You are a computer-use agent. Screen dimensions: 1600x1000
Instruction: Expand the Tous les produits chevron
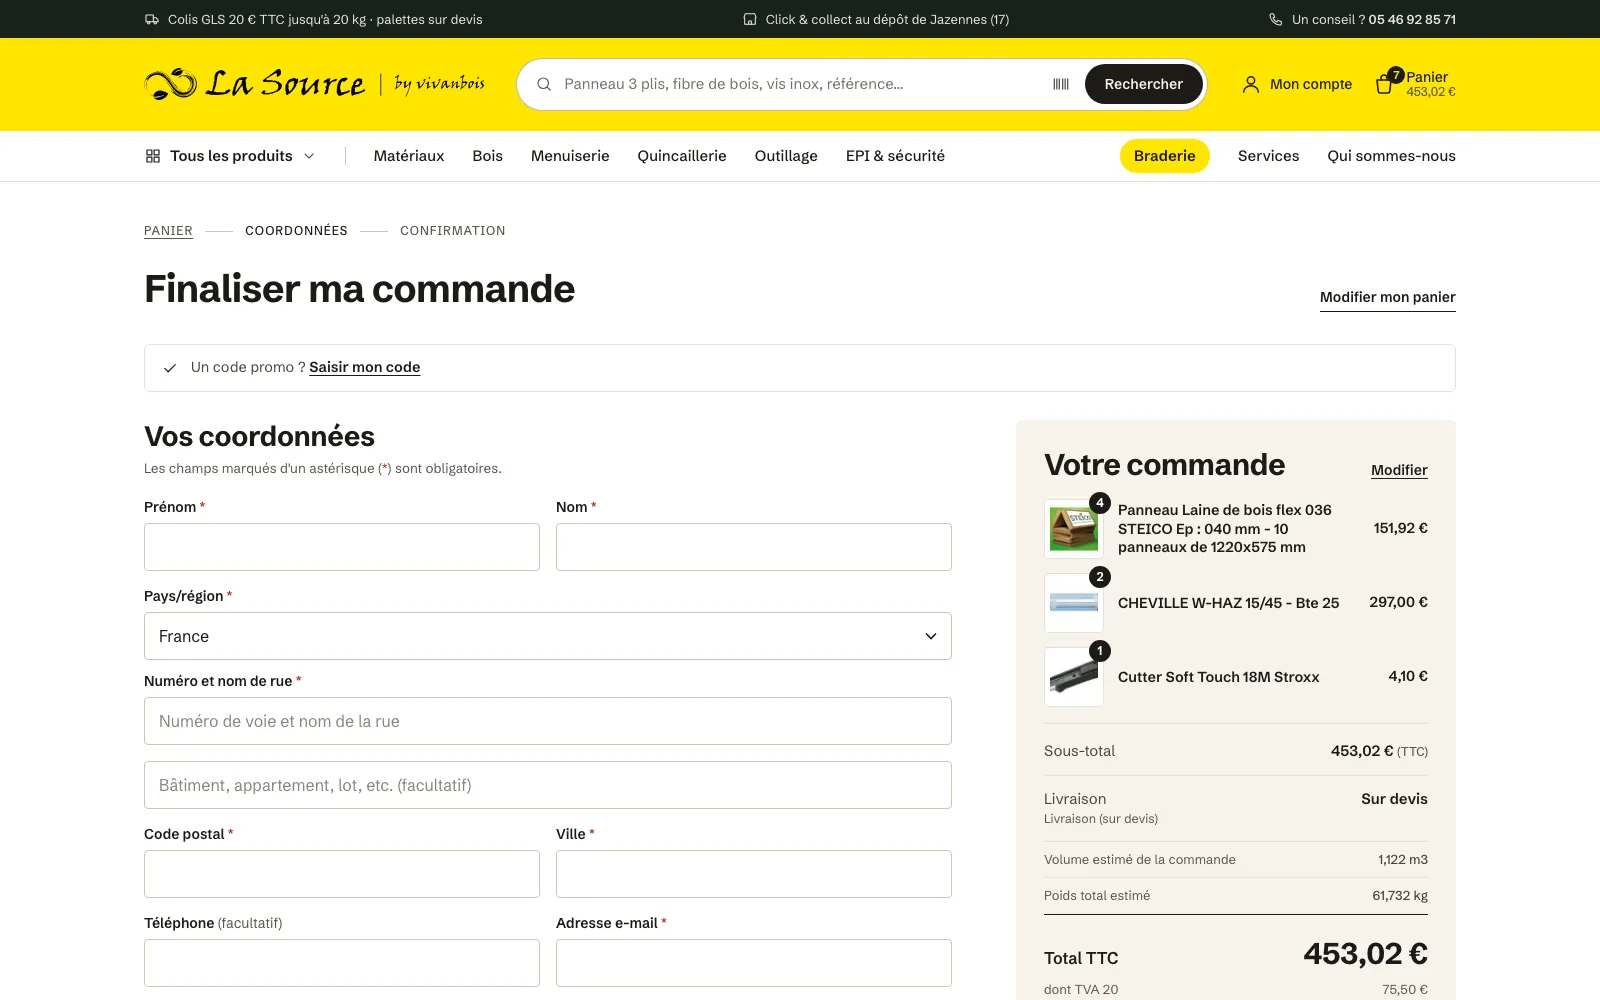pyautogui.click(x=309, y=156)
